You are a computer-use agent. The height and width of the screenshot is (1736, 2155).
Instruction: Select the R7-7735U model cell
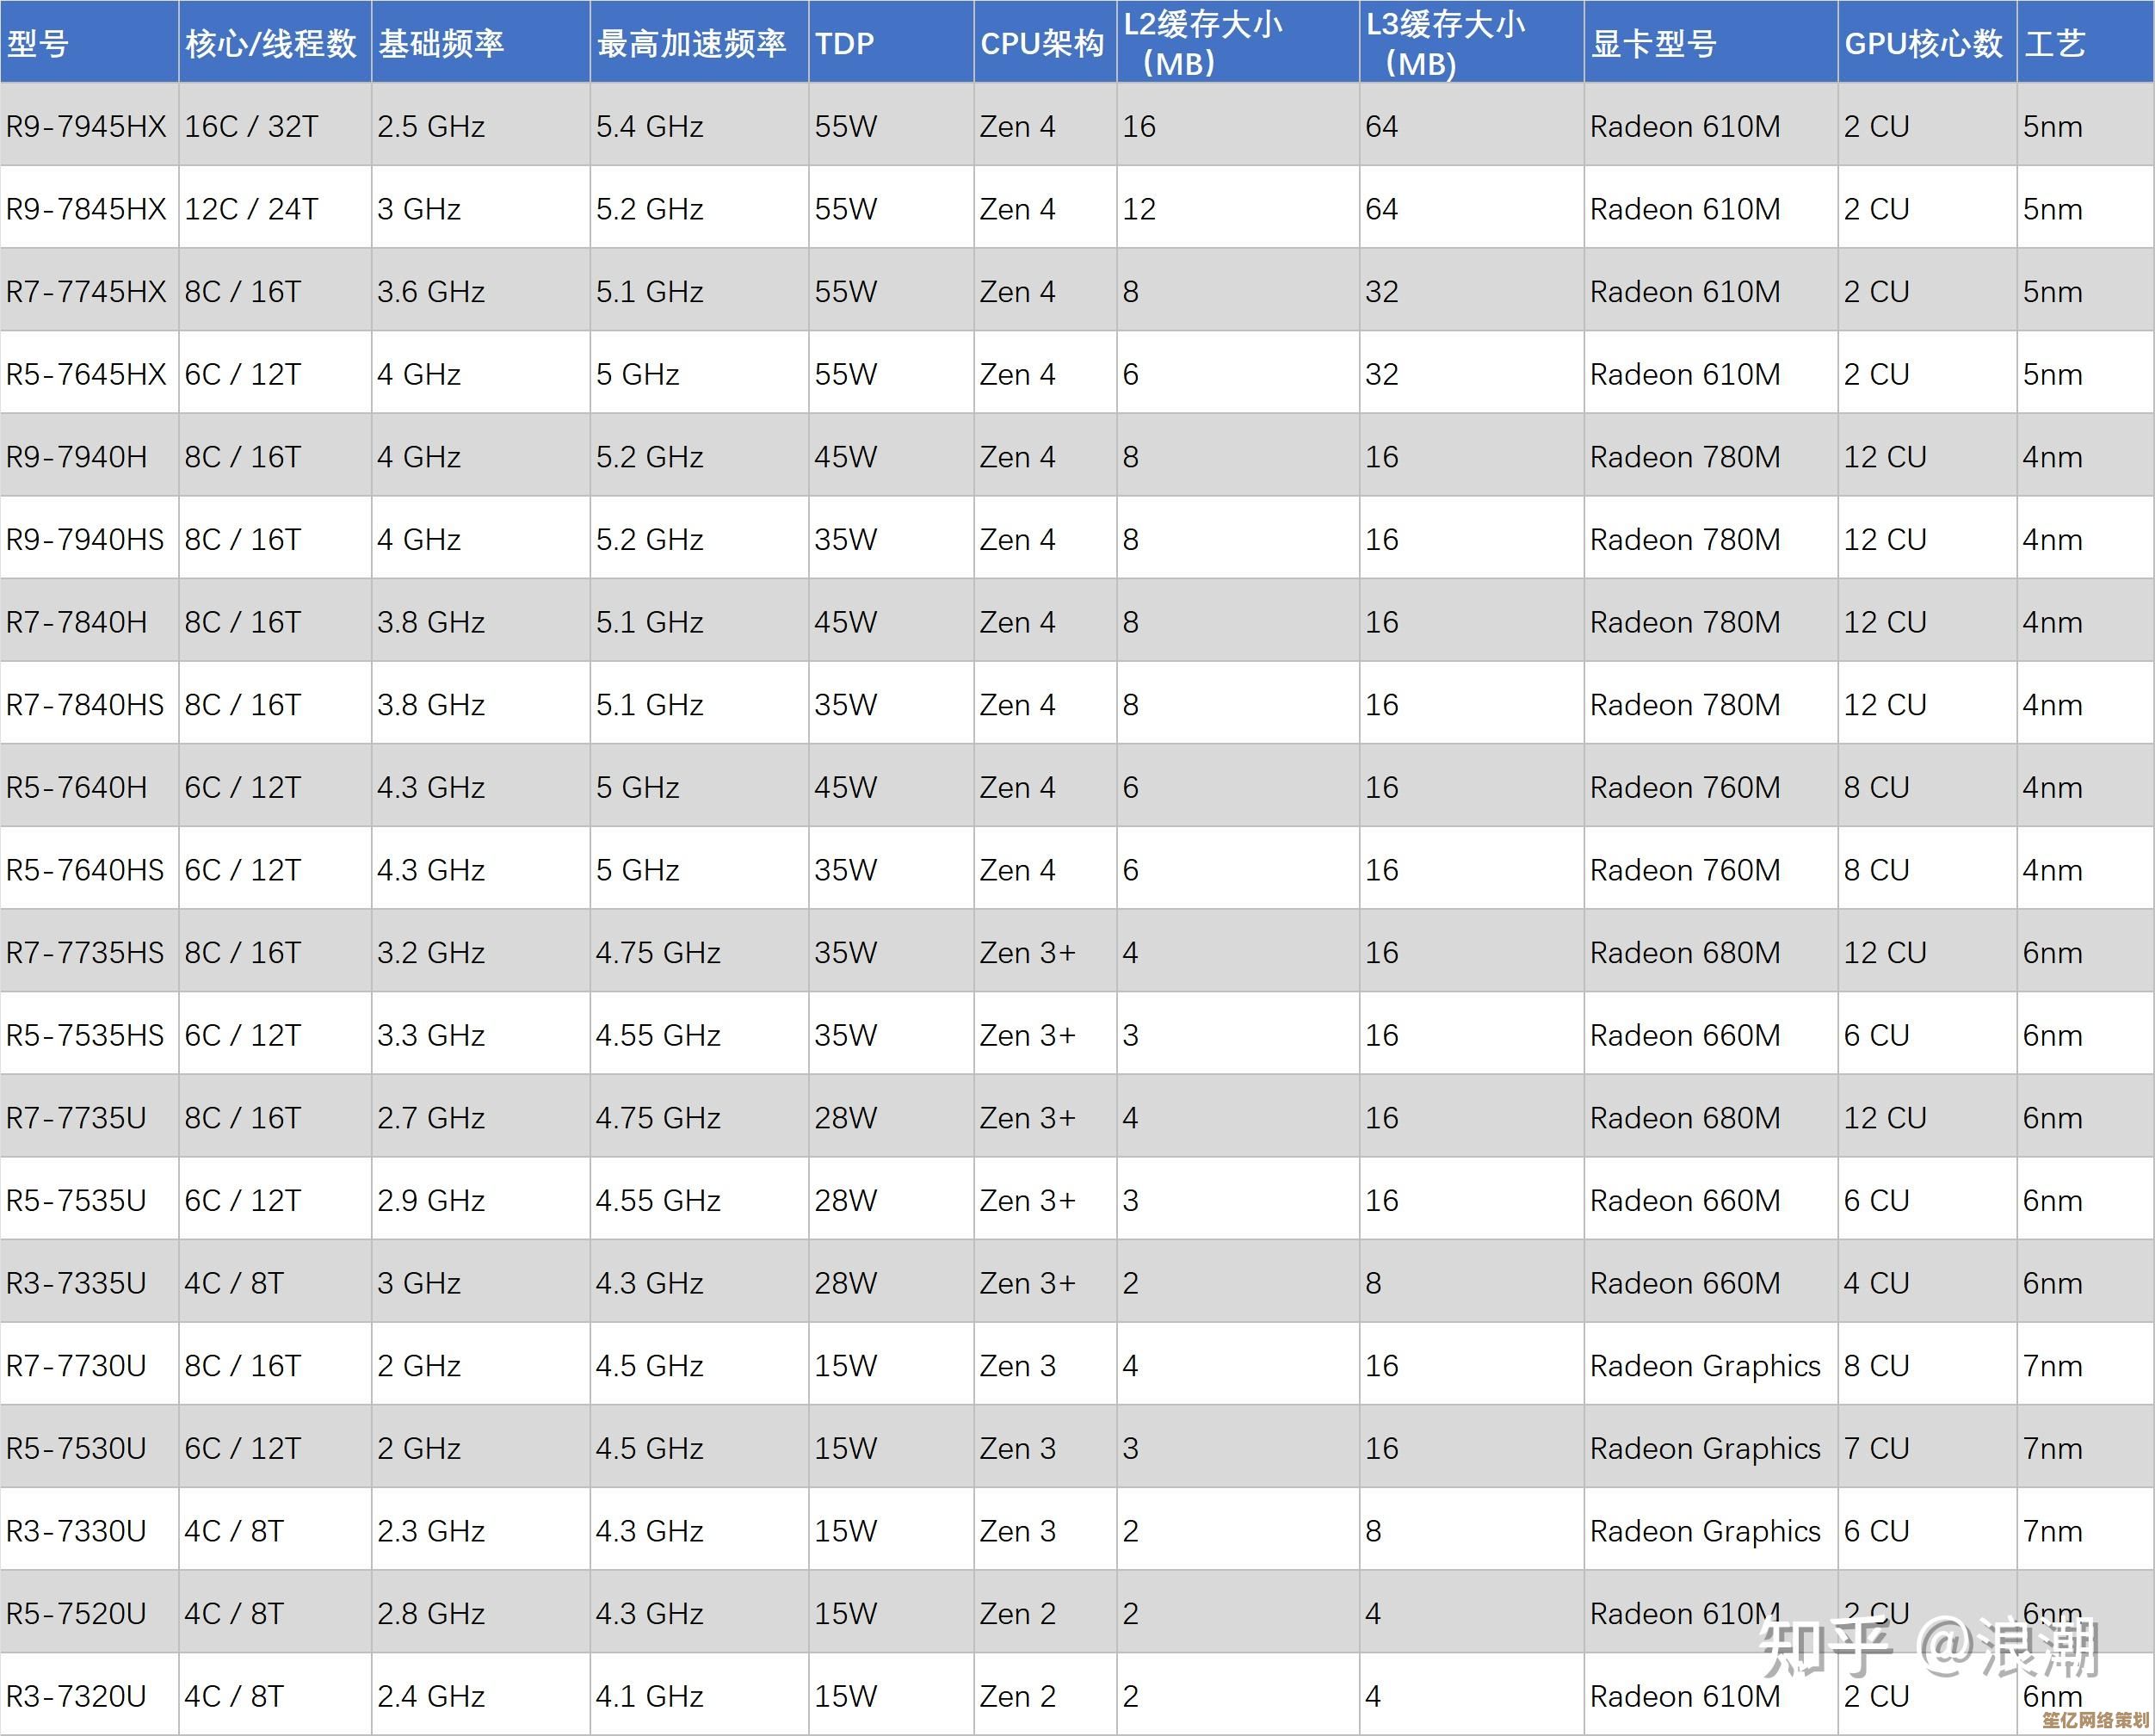click(77, 1117)
